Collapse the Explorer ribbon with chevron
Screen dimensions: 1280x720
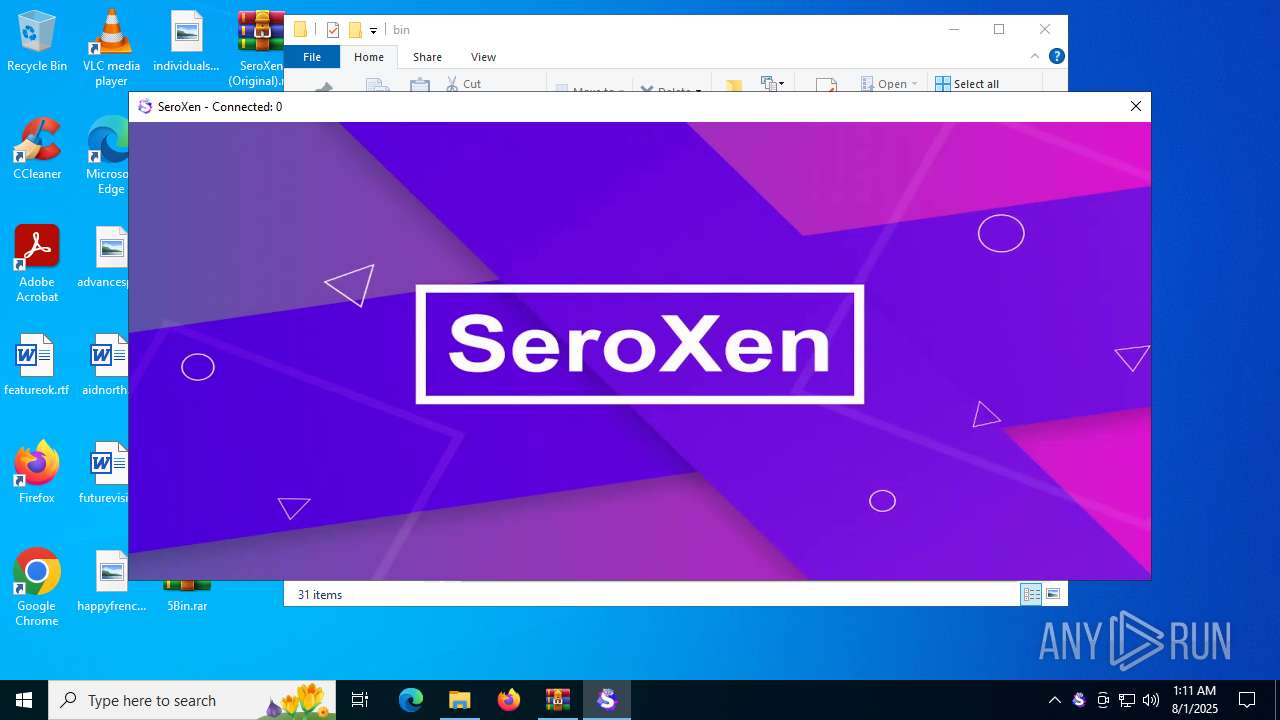tap(1036, 57)
